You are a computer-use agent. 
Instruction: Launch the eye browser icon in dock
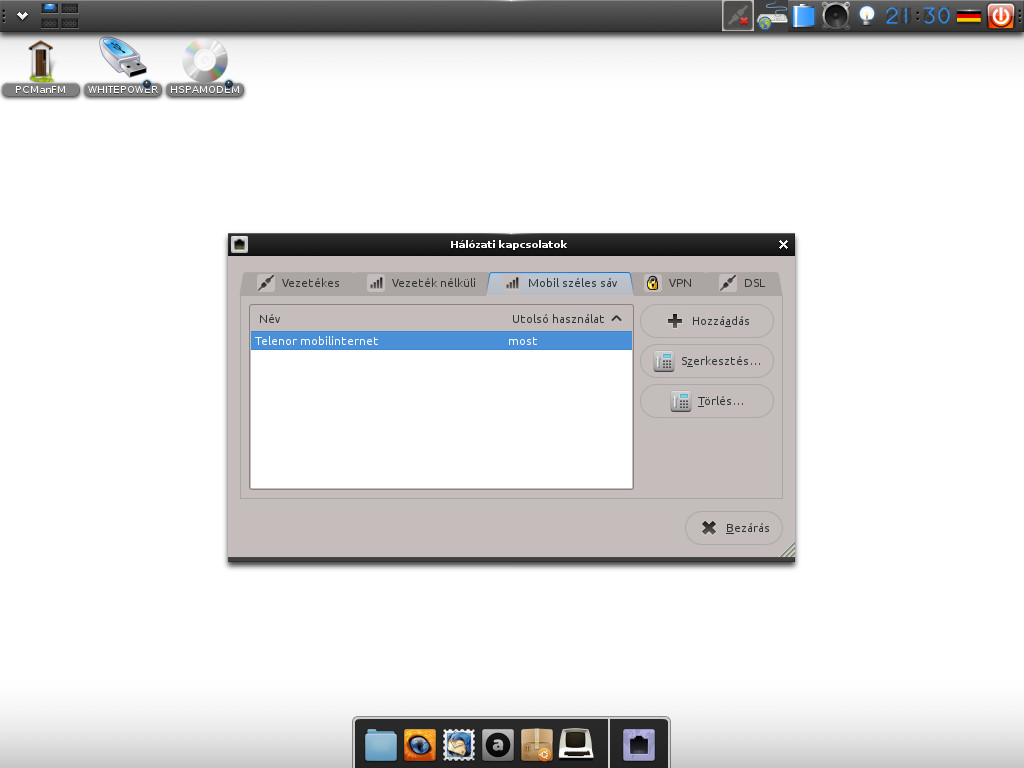[420, 744]
